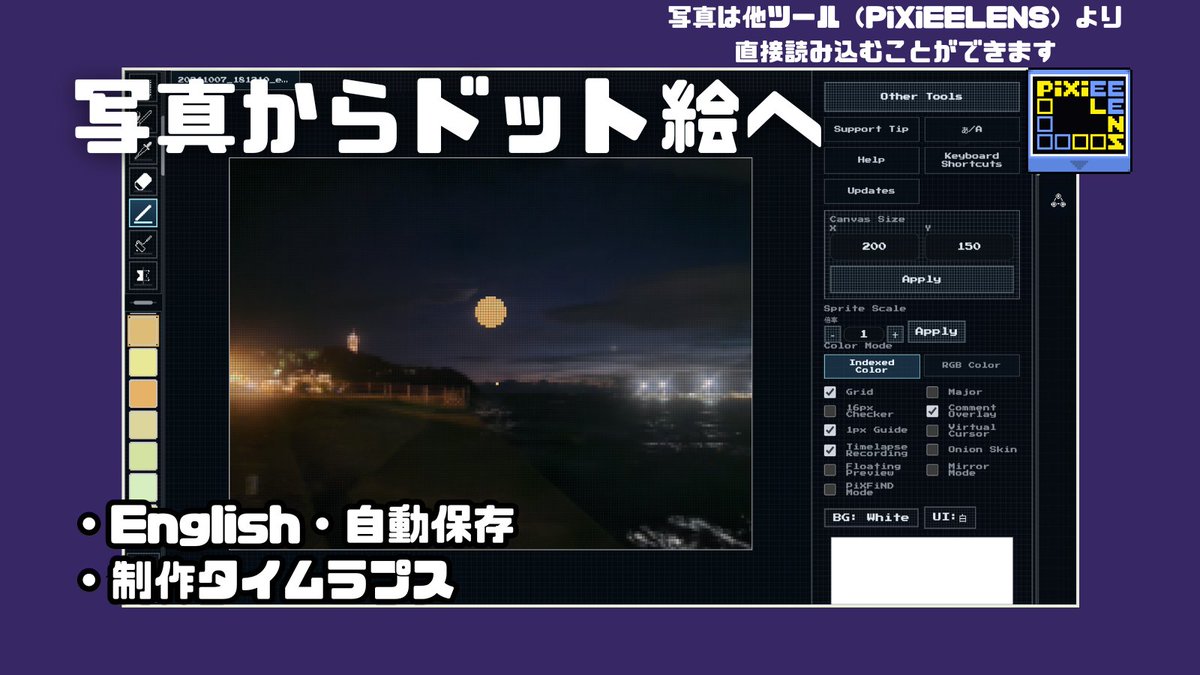Apply the Sprite Scale value
This screenshot has height=675, width=1200.
(x=936, y=332)
